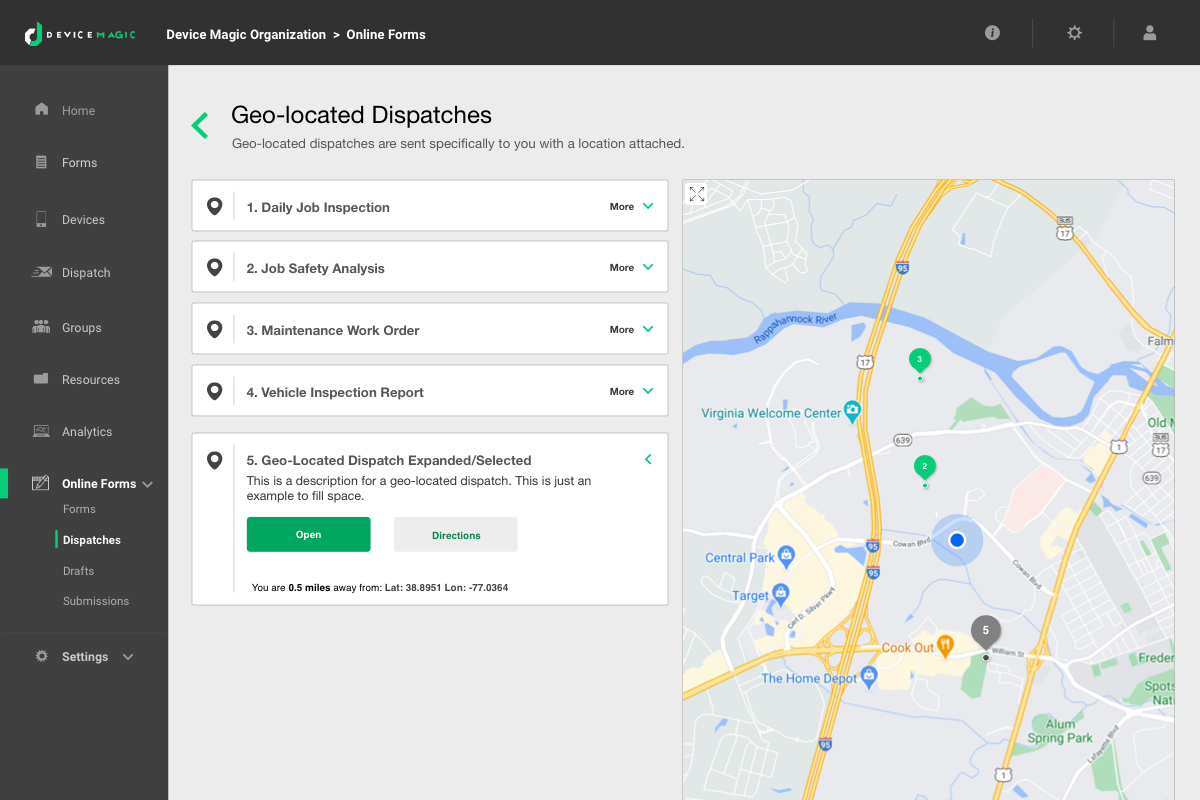Image resolution: width=1200 pixels, height=800 pixels.
Task: Open the Analytics menu item
Action: click(x=87, y=432)
